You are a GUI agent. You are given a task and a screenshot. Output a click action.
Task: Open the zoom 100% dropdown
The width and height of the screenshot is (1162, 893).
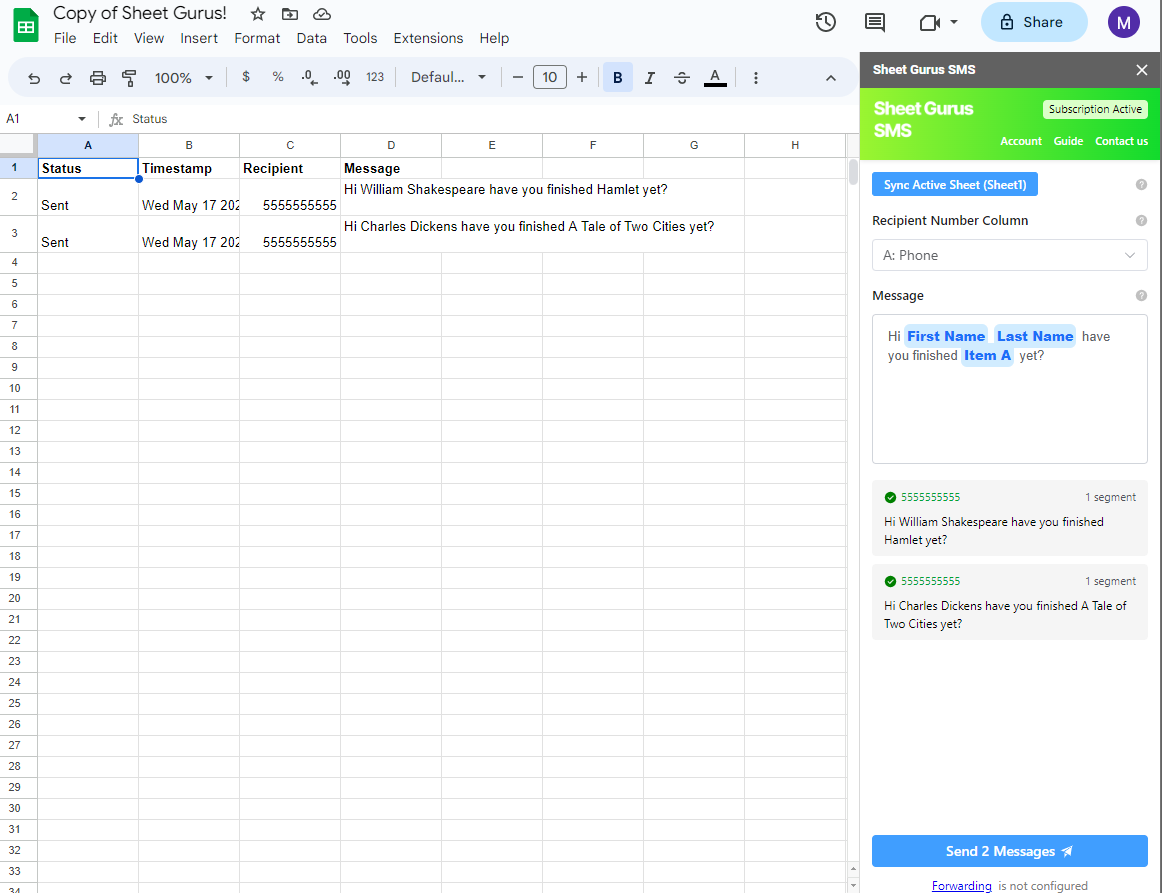(183, 78)
